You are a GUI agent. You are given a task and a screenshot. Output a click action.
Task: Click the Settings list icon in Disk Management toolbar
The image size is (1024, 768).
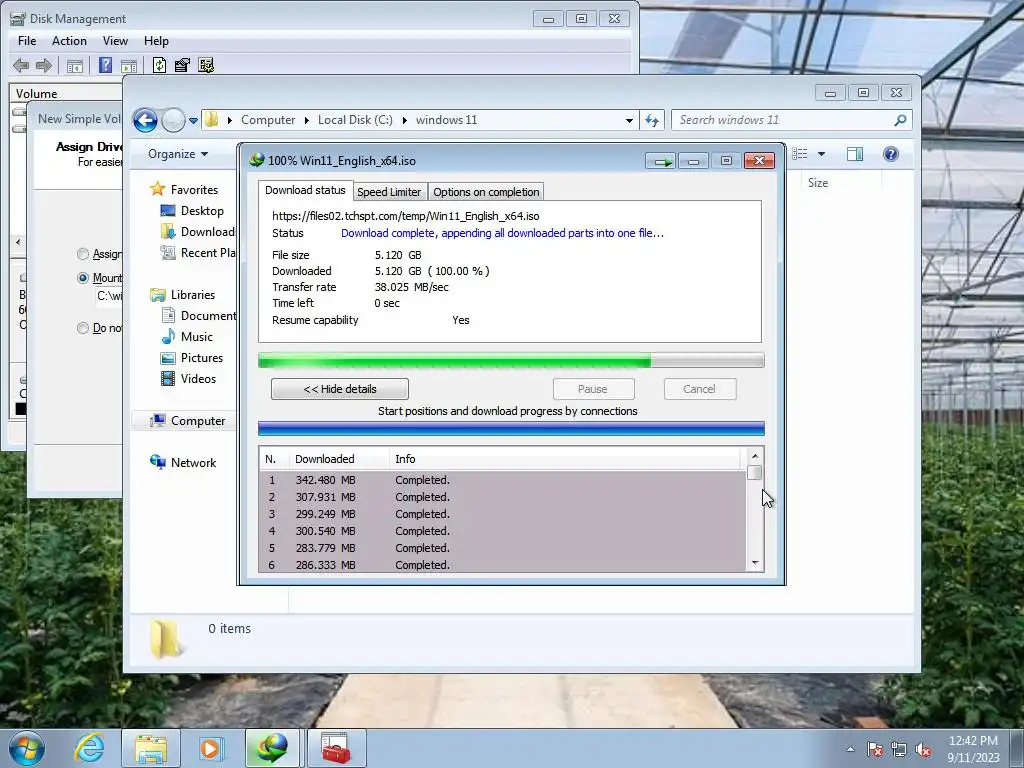pyautogui.click(x=206, y=65)
